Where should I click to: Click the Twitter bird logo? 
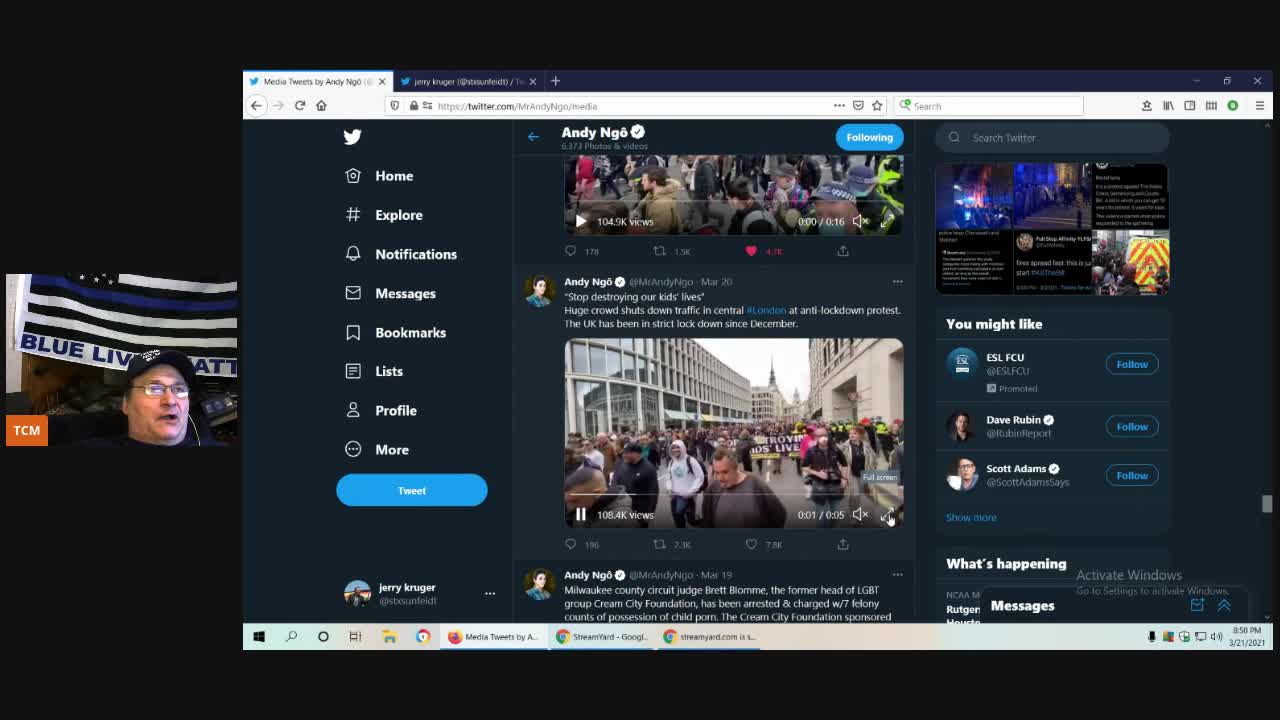352,137
